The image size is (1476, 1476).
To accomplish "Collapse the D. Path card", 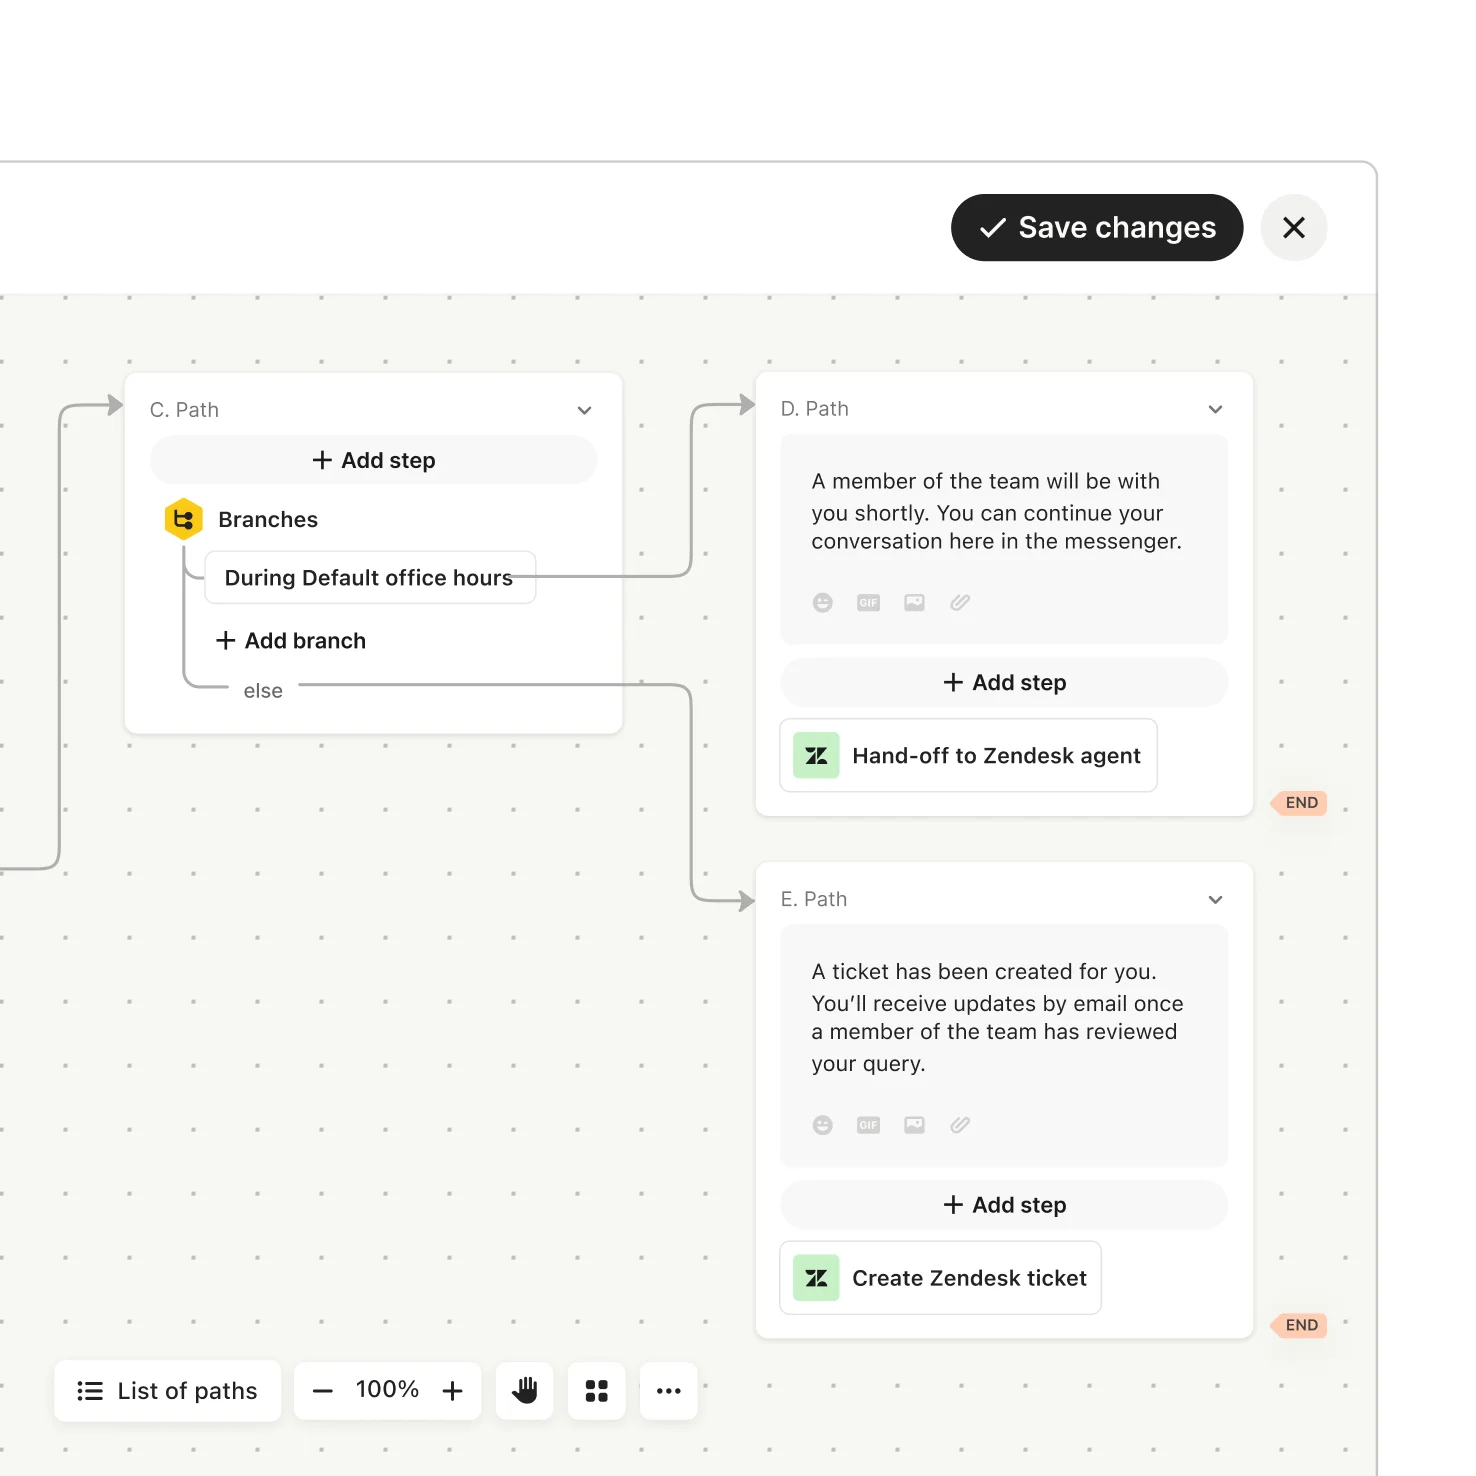I will (1216, 409).
